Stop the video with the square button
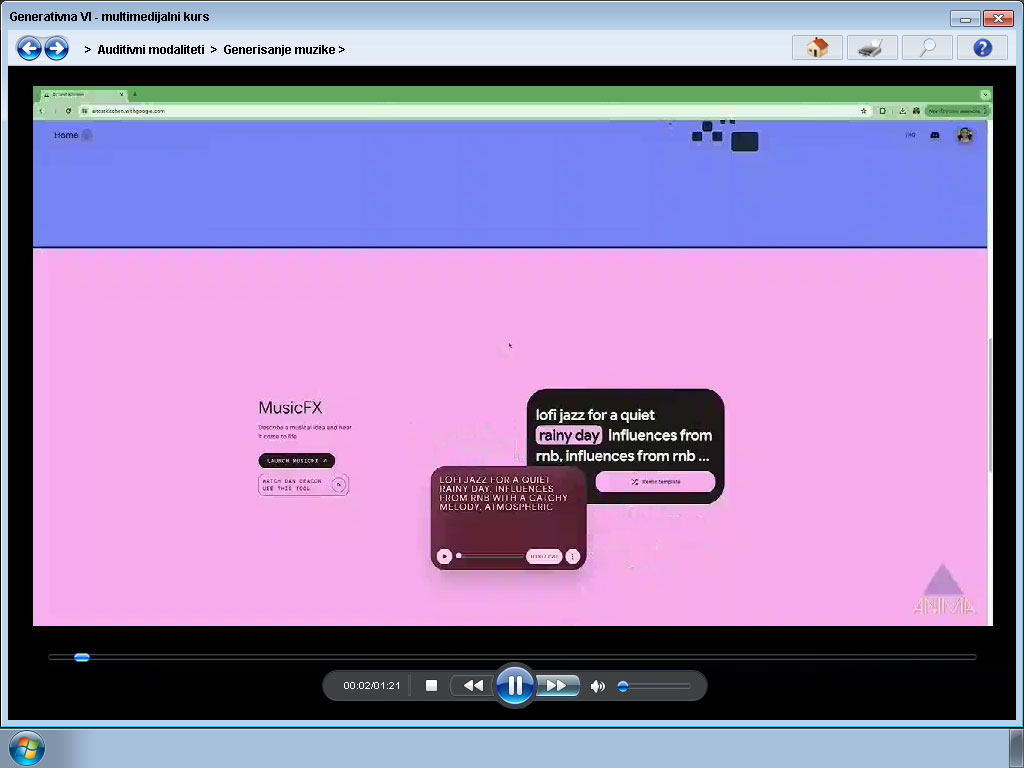 tap(432, 685)
